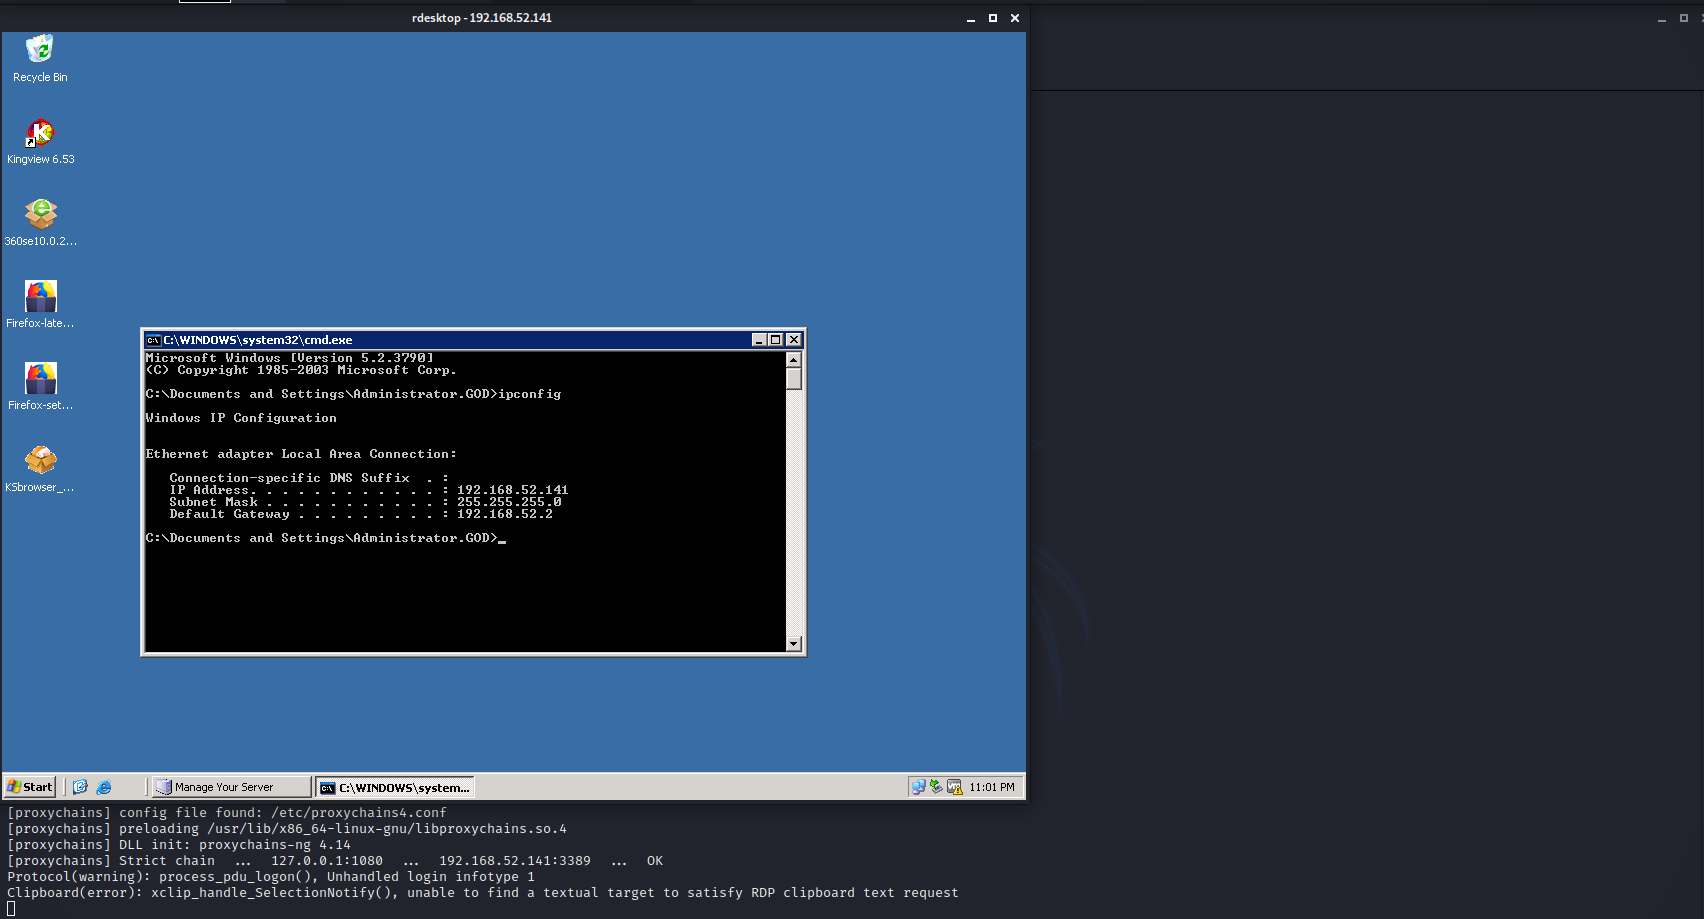The width and height of the screenshot is (1704, 919).
Task: Click the proxychains Strict chain terminal line
Action: point(335,861)
